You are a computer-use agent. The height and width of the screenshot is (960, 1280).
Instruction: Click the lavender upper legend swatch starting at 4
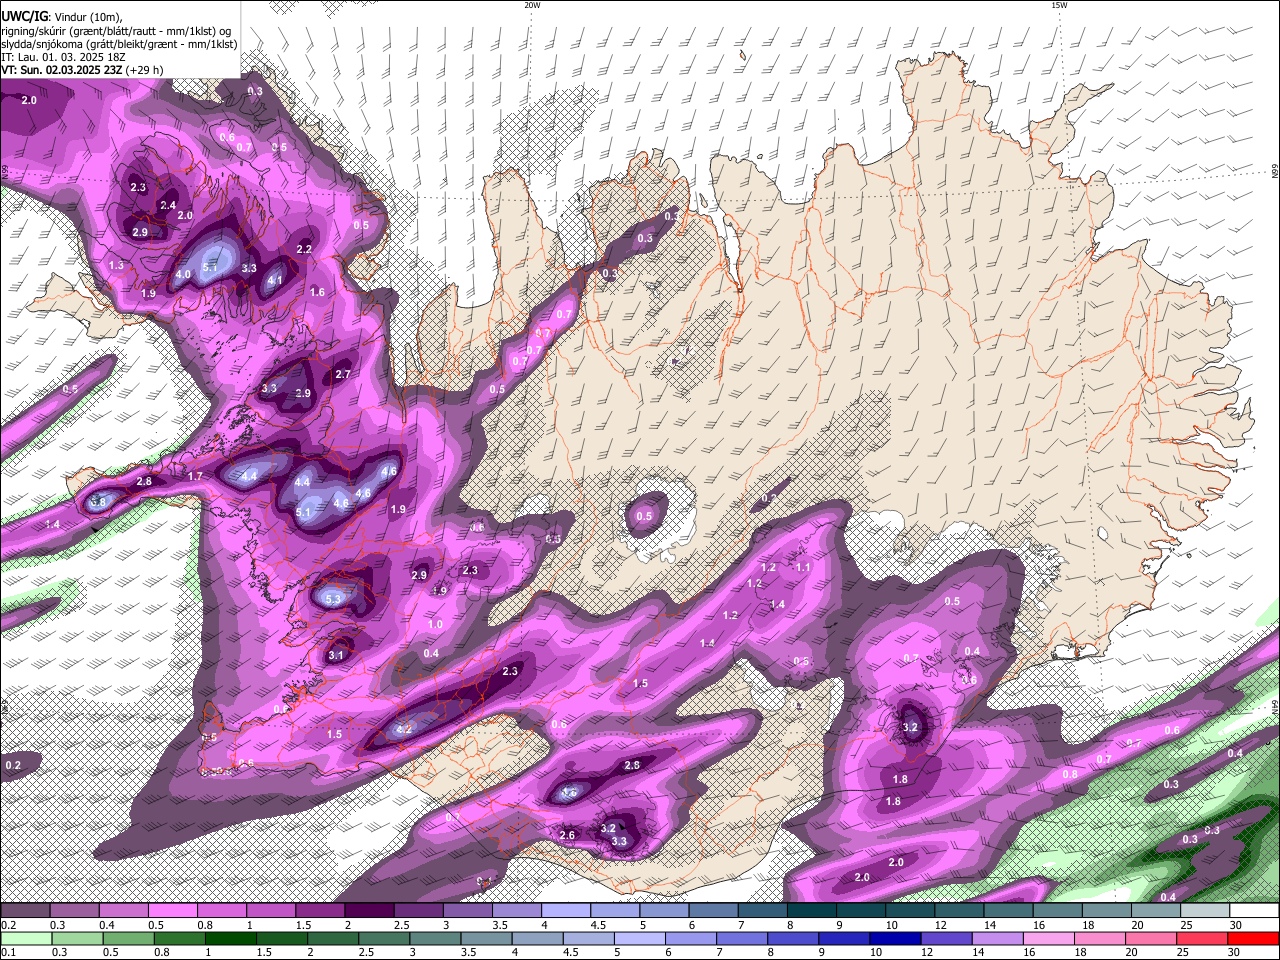click(x=565, y=911)
